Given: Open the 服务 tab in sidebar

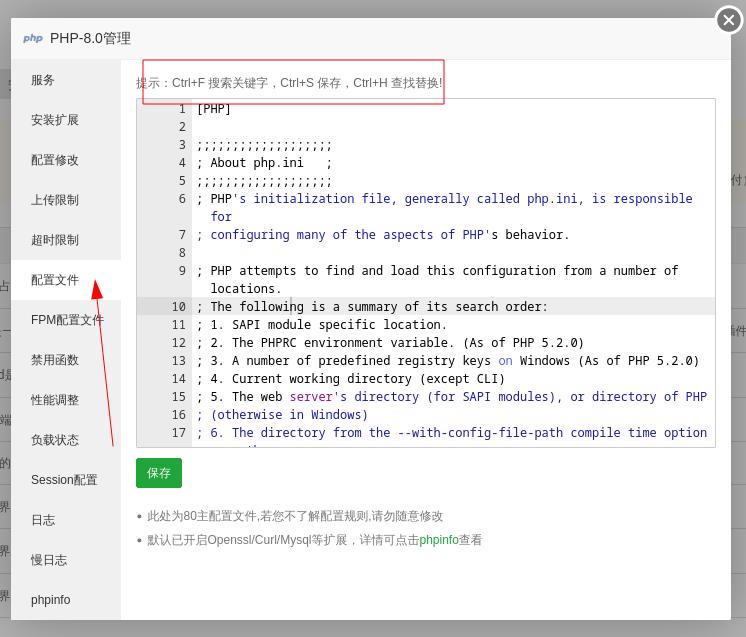Looking at the screenshot, I should click(43, 80).
